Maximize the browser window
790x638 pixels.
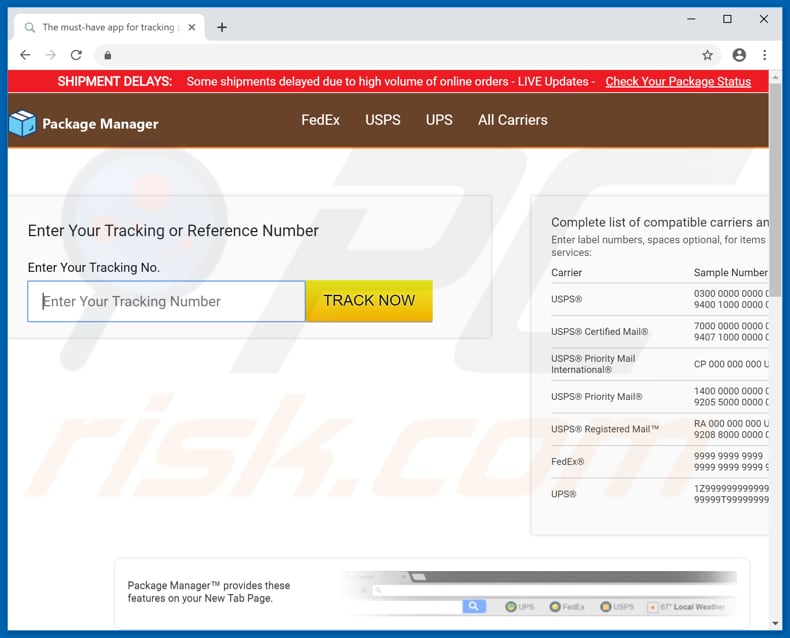727,19
